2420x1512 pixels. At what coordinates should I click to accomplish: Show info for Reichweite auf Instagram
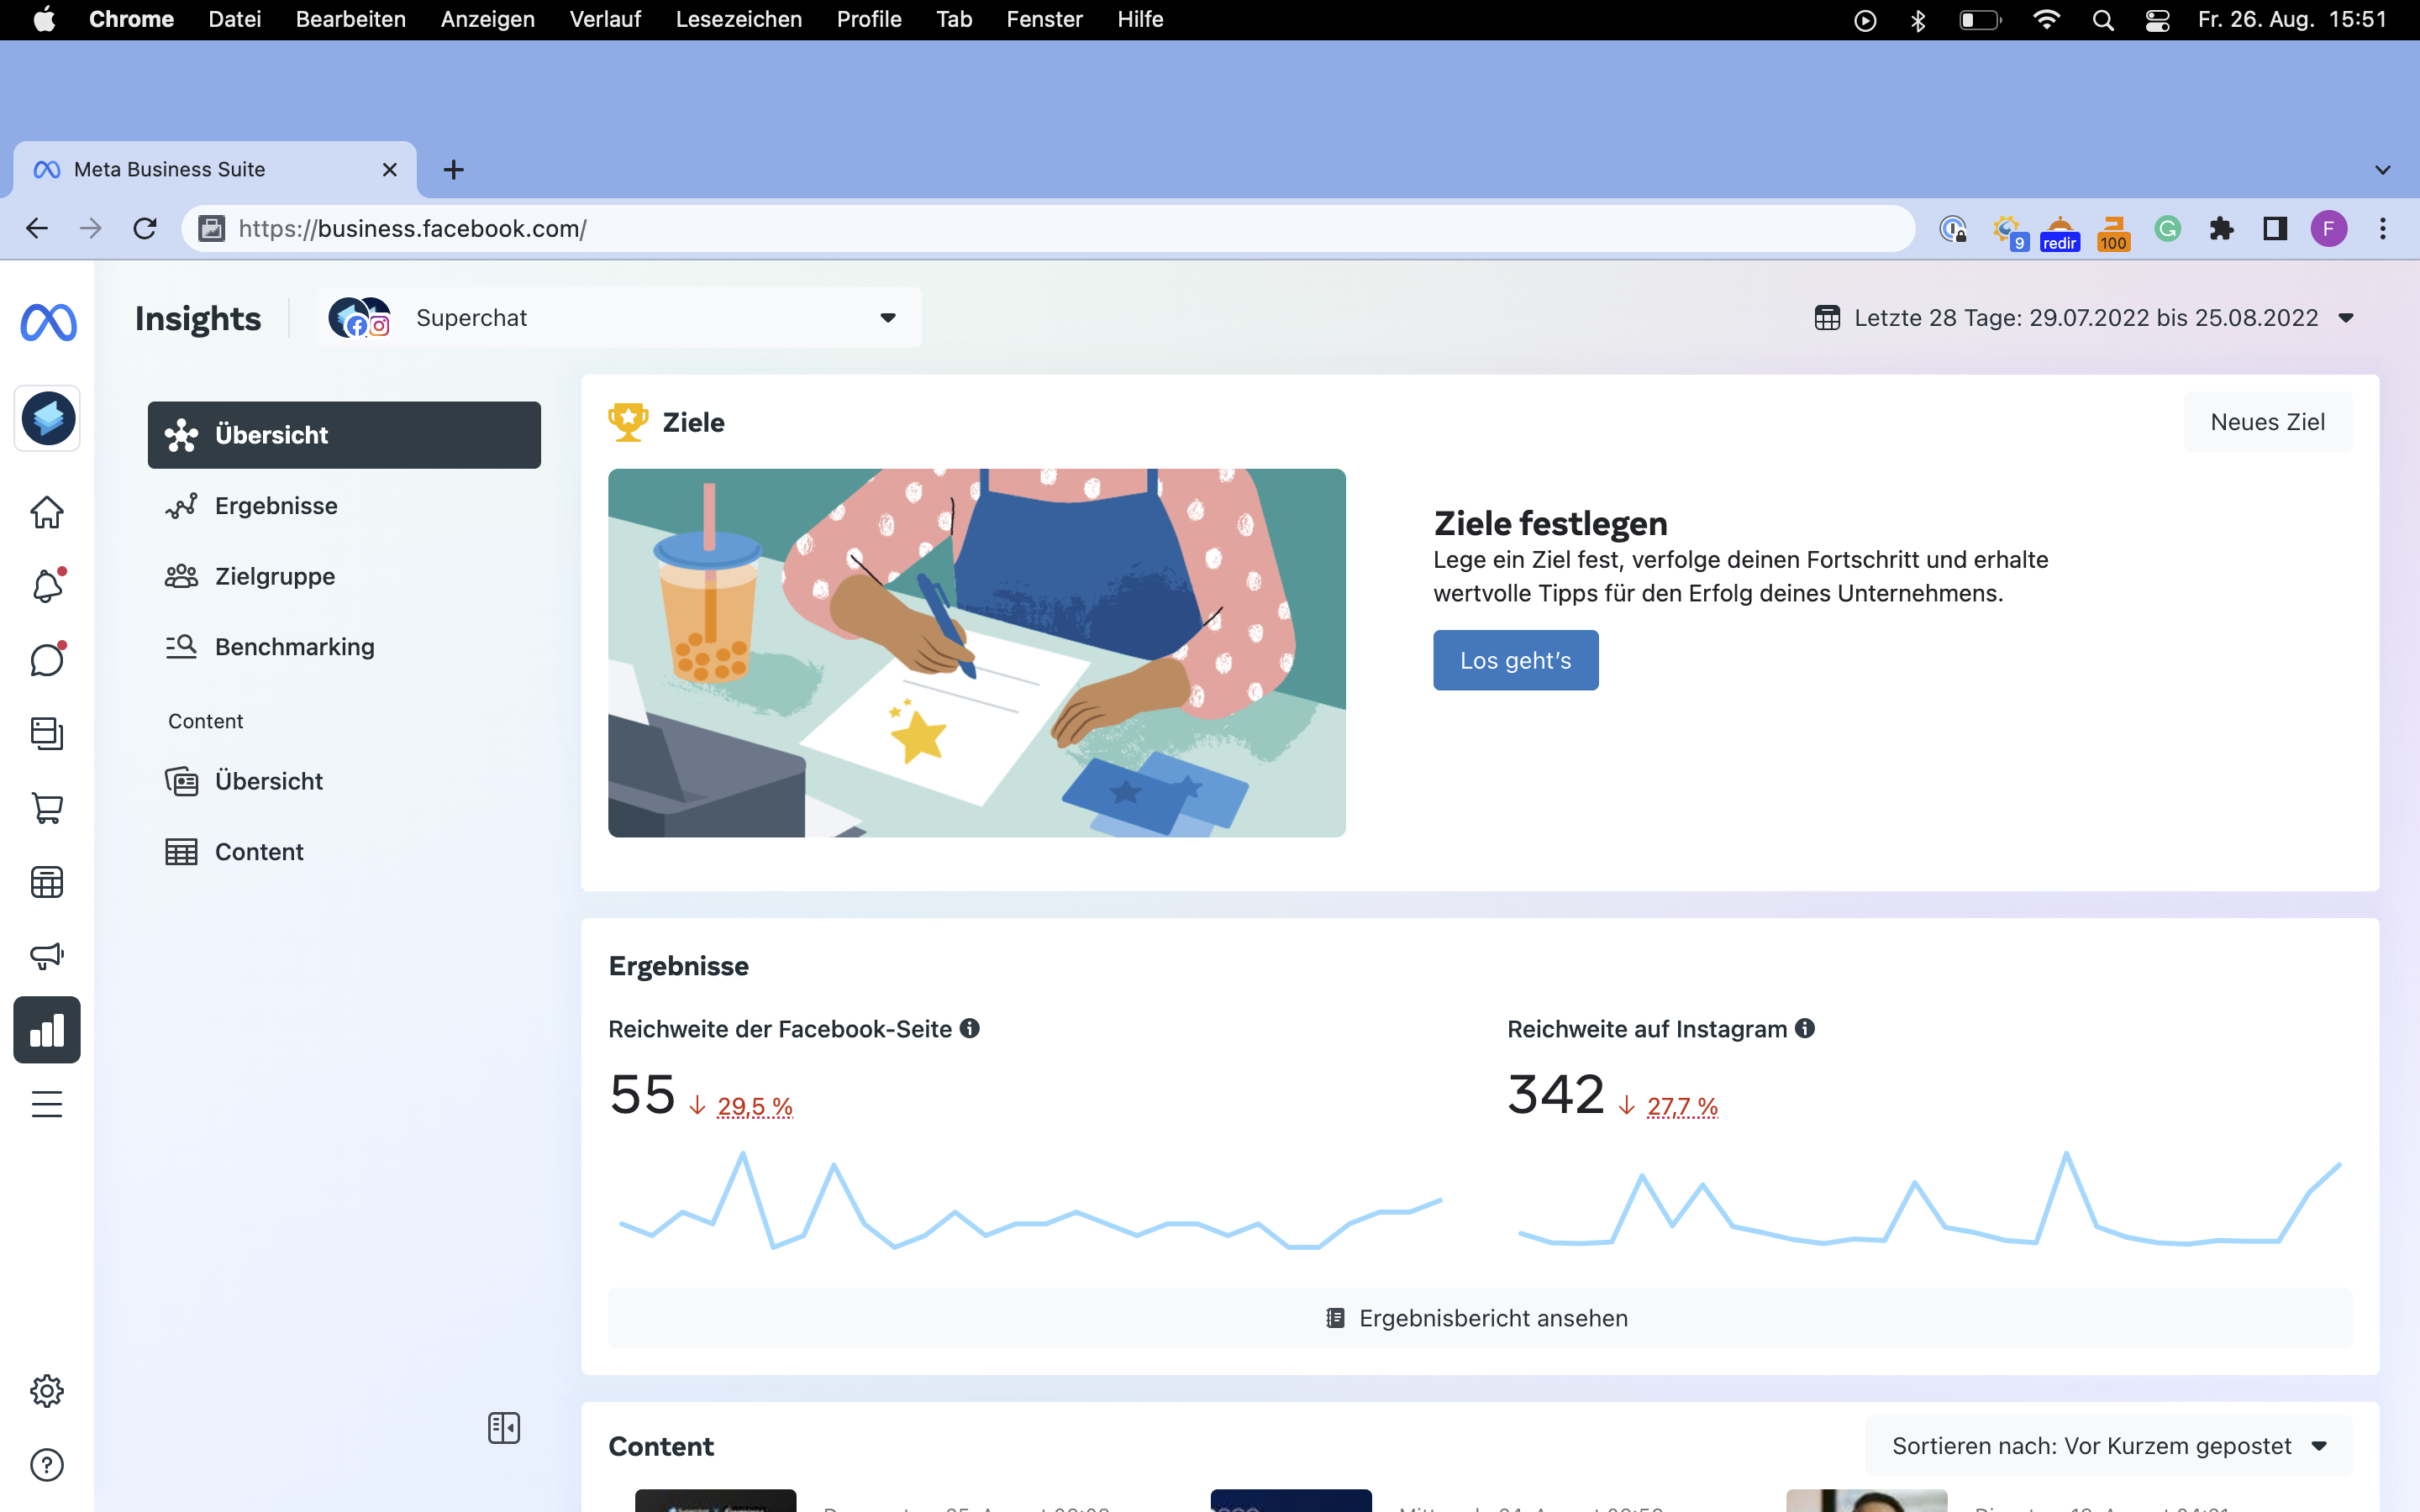1805,1028
